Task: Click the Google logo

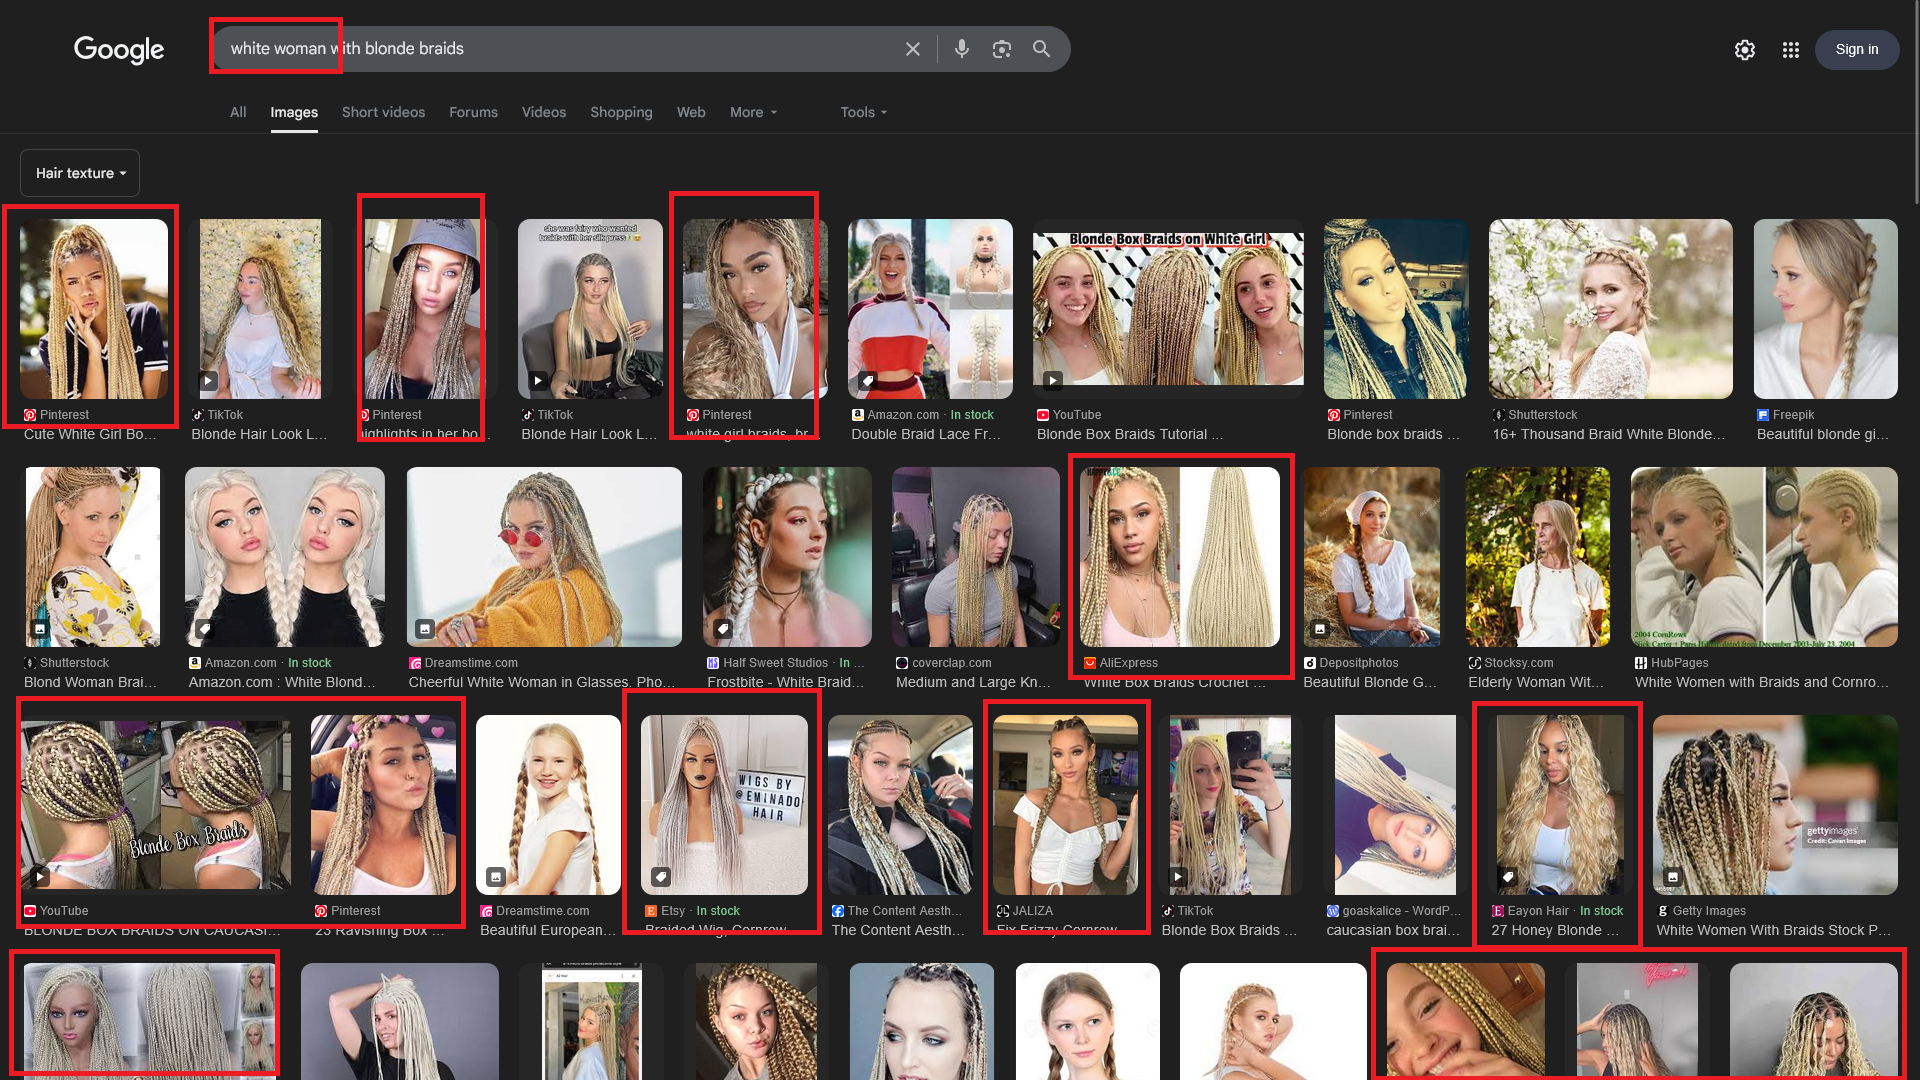Action: click(x=118, y=49)
